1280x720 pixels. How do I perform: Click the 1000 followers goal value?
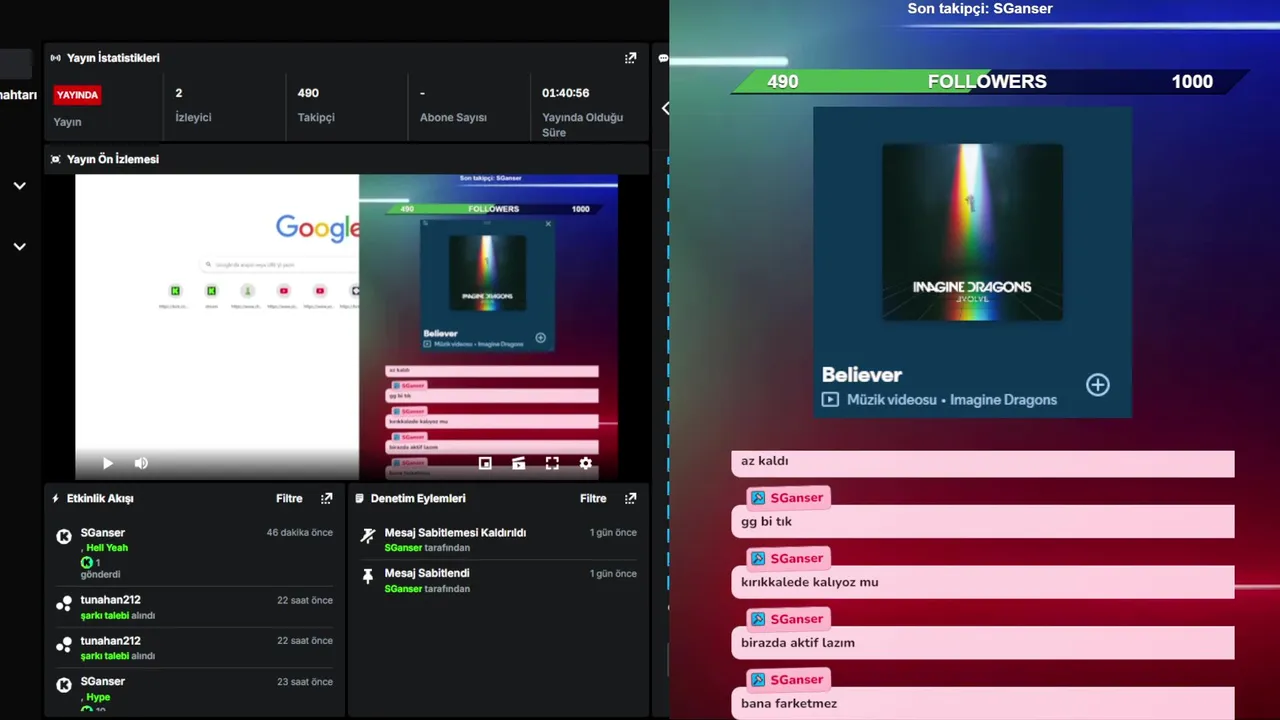tap(1192, 82)
